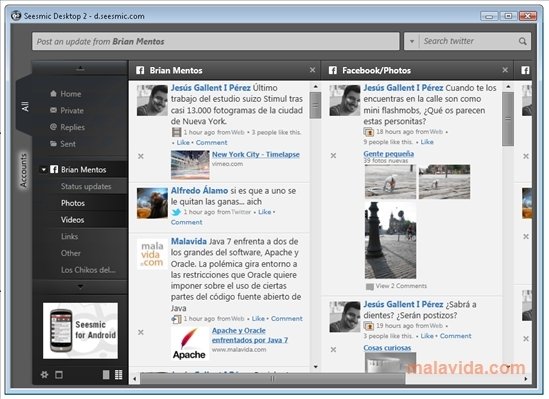Image resolution: width=549 pixels, height=399 pixels.
Task: Select Links under Brian Mentos
Action: [x=69, y=237]
